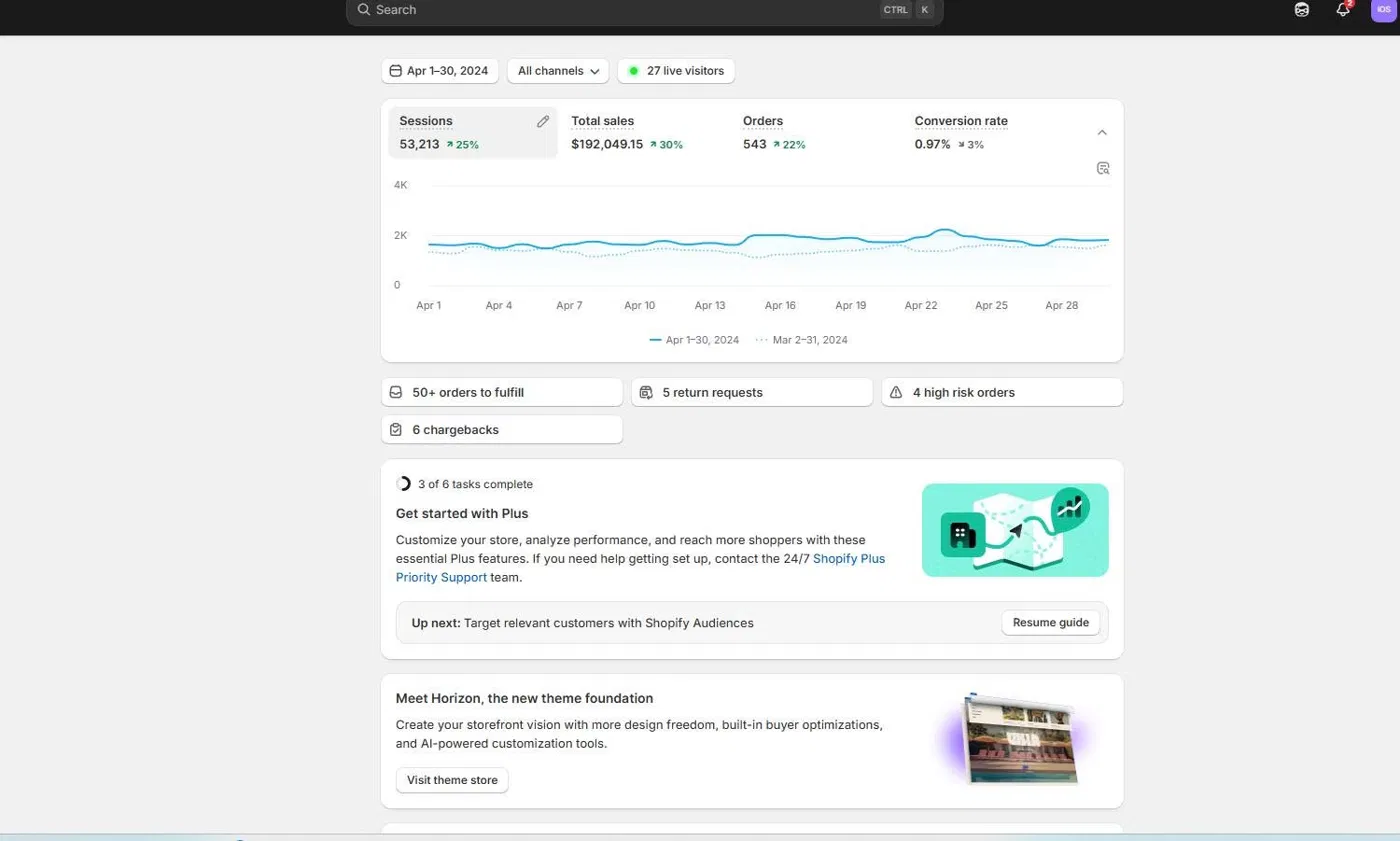Open the purple account avatar menu
The image size is (1400, 841).
pos(1383,9)
